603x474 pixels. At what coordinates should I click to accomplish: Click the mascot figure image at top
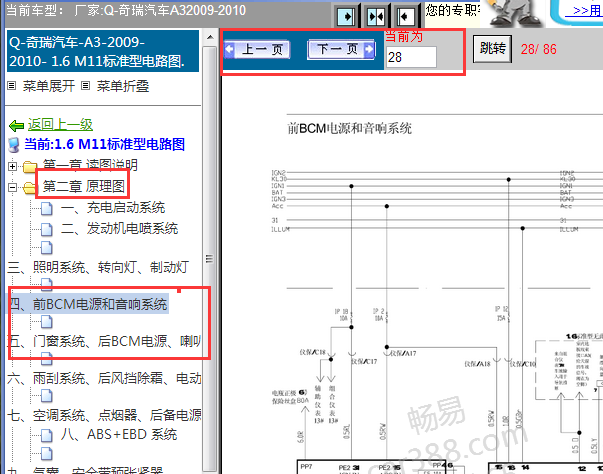tap(515, 13)
